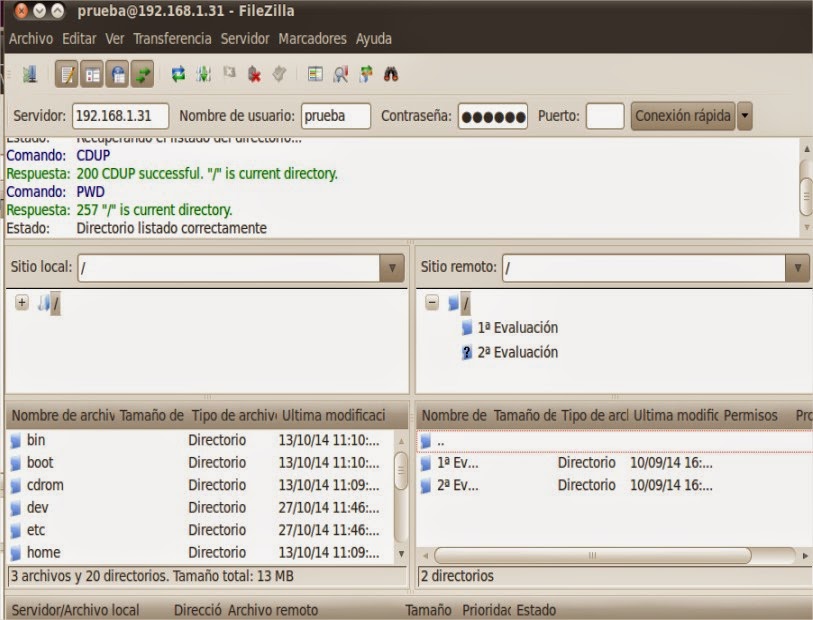Focus the Nombre de usuario field
Image resolution: width=813 pixels, height=620 pixels.
pos(336,116)
